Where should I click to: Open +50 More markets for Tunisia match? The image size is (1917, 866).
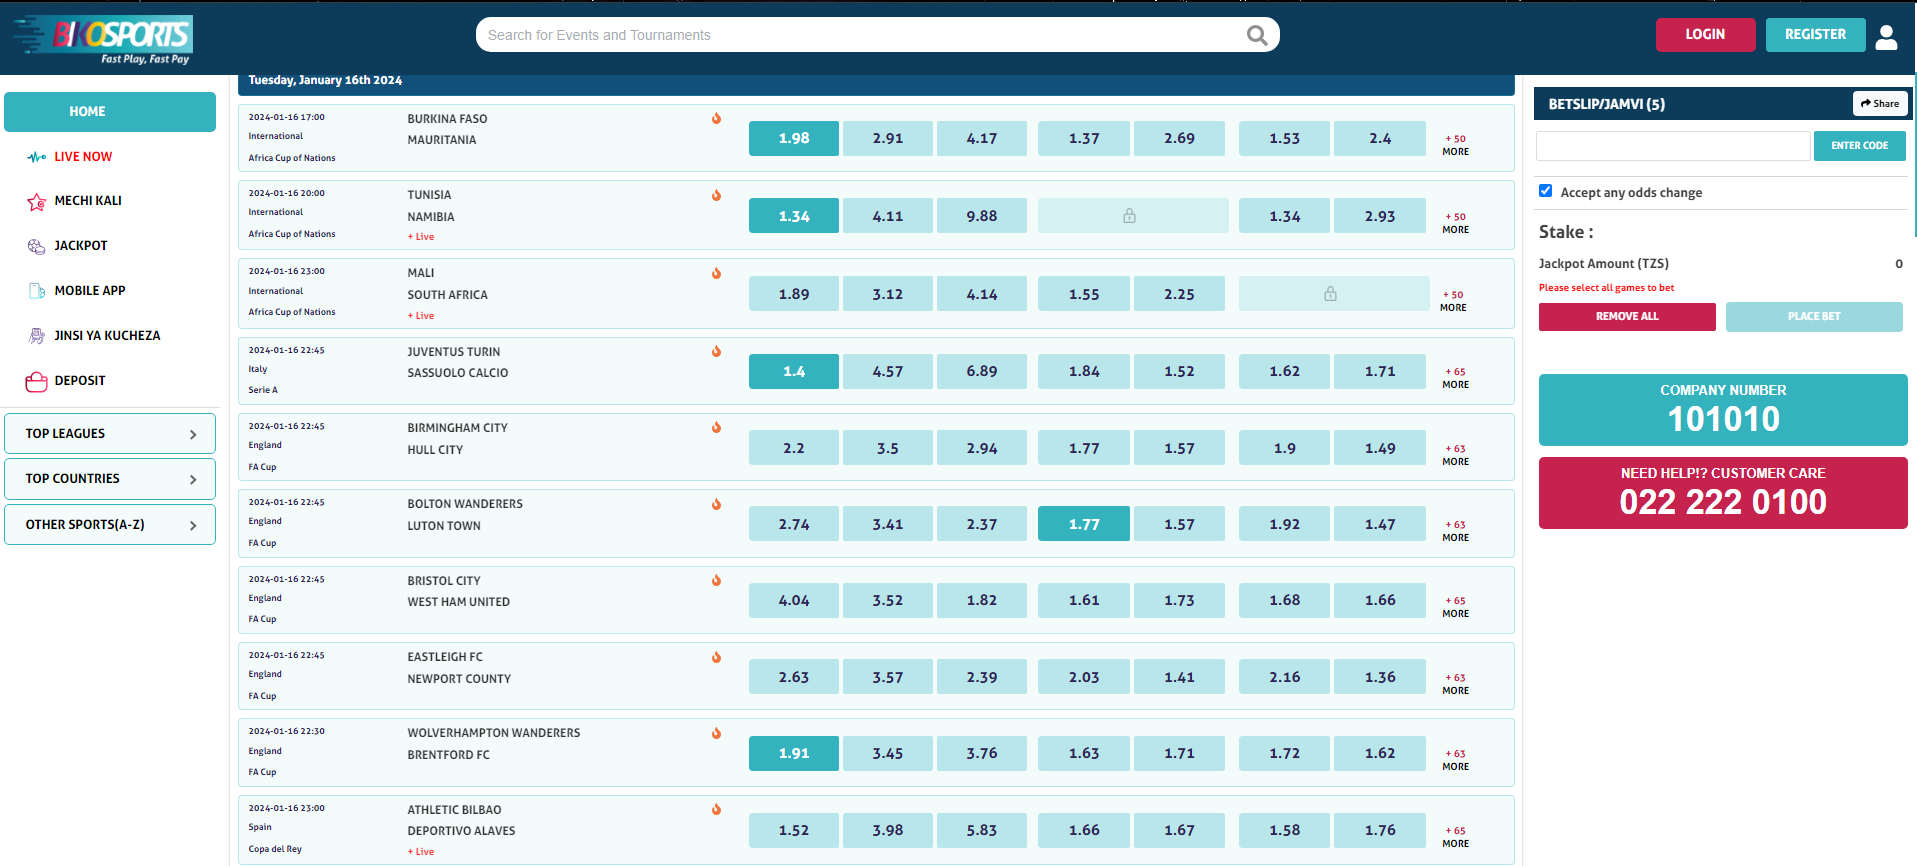tap(1456, 223)
